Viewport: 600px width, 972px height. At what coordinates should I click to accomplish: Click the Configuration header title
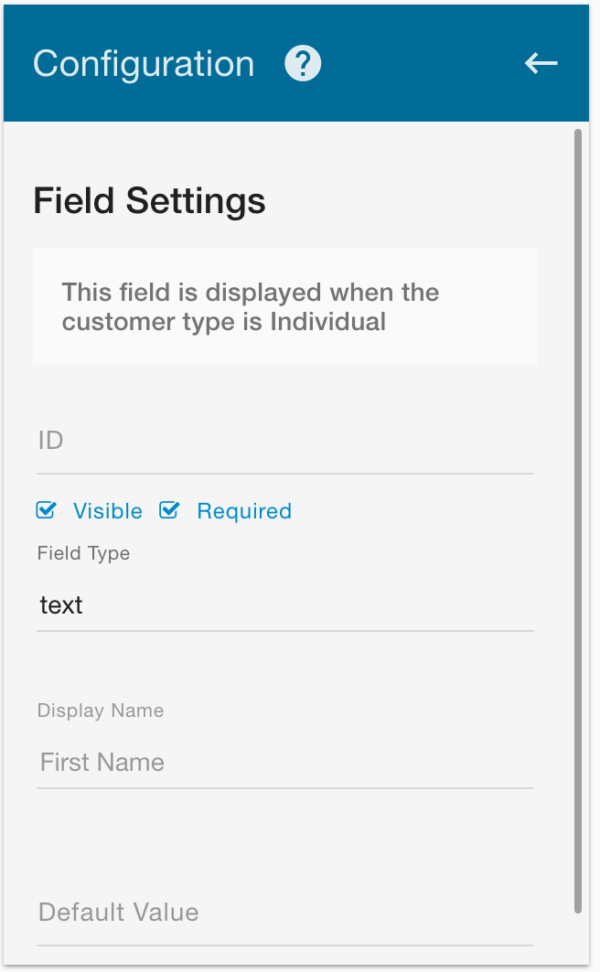click(x=144, y=64)
